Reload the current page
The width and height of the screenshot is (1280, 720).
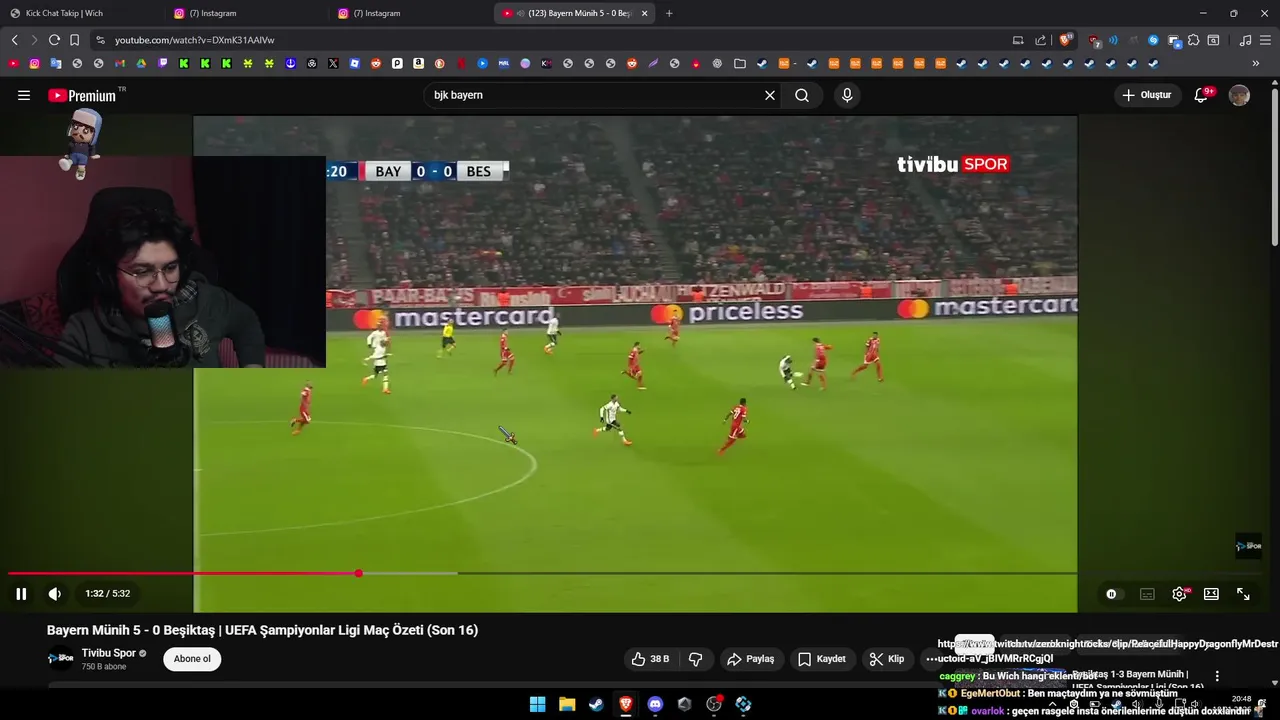[x=54, y=40]
